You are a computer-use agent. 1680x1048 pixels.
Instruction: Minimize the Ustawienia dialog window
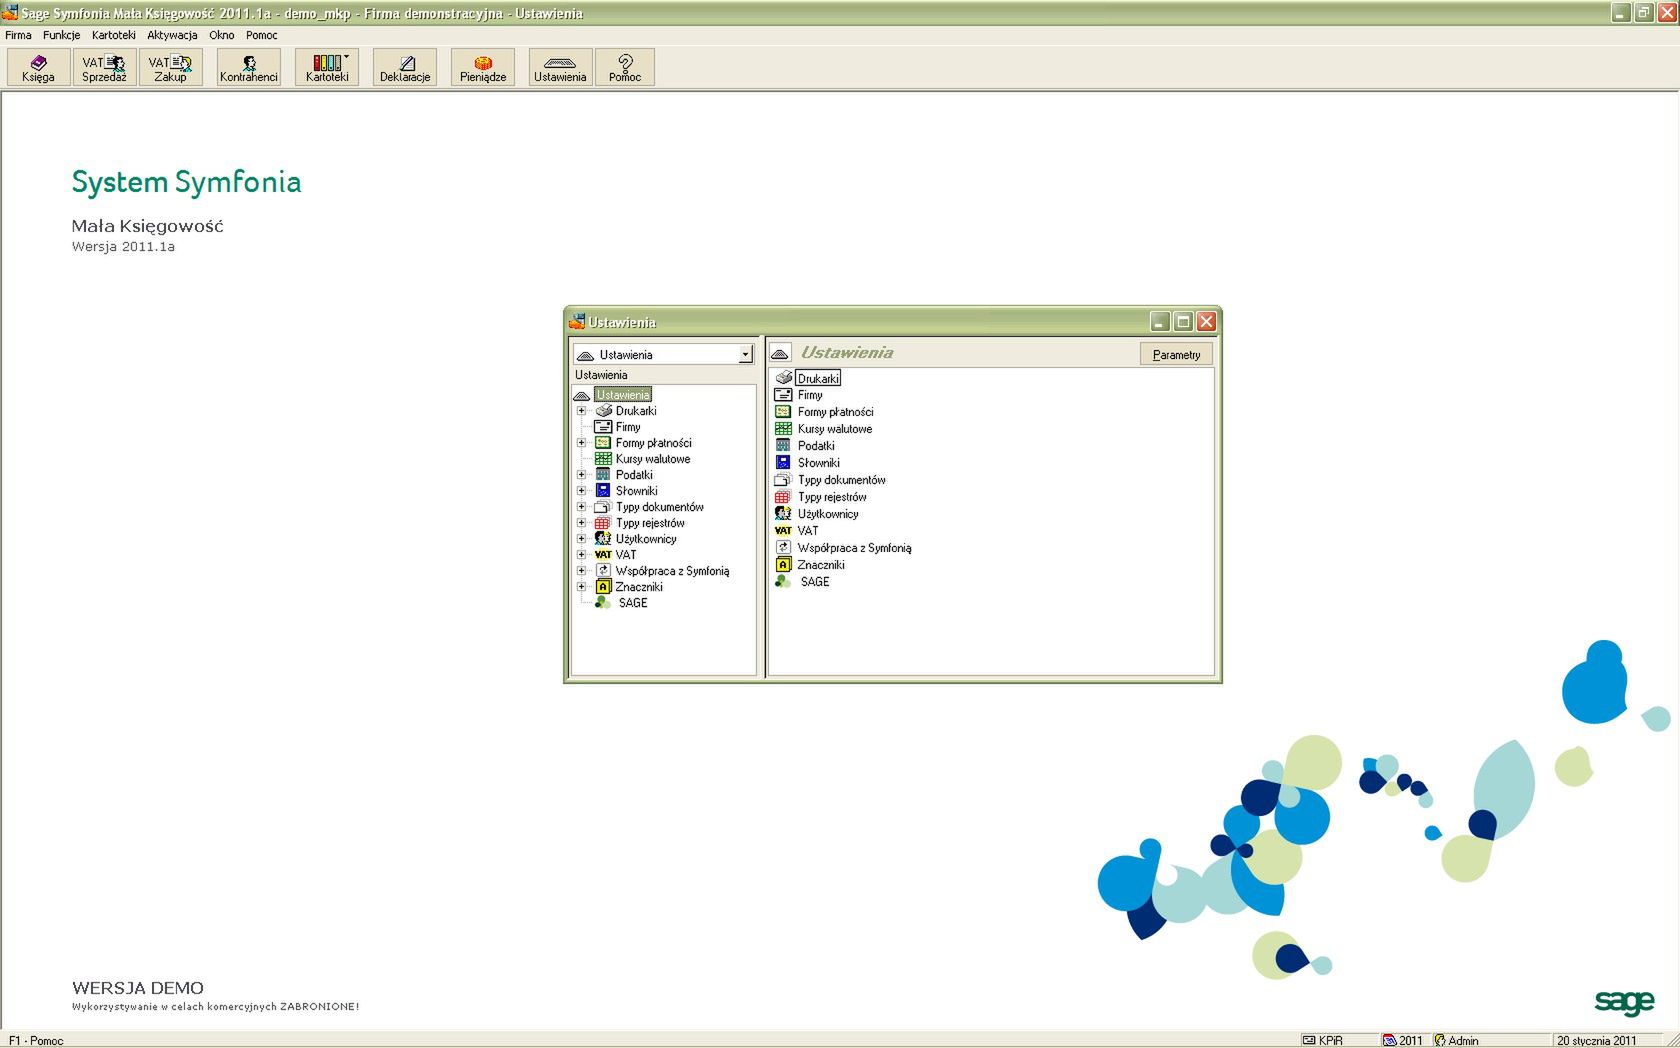point(1160,321)
